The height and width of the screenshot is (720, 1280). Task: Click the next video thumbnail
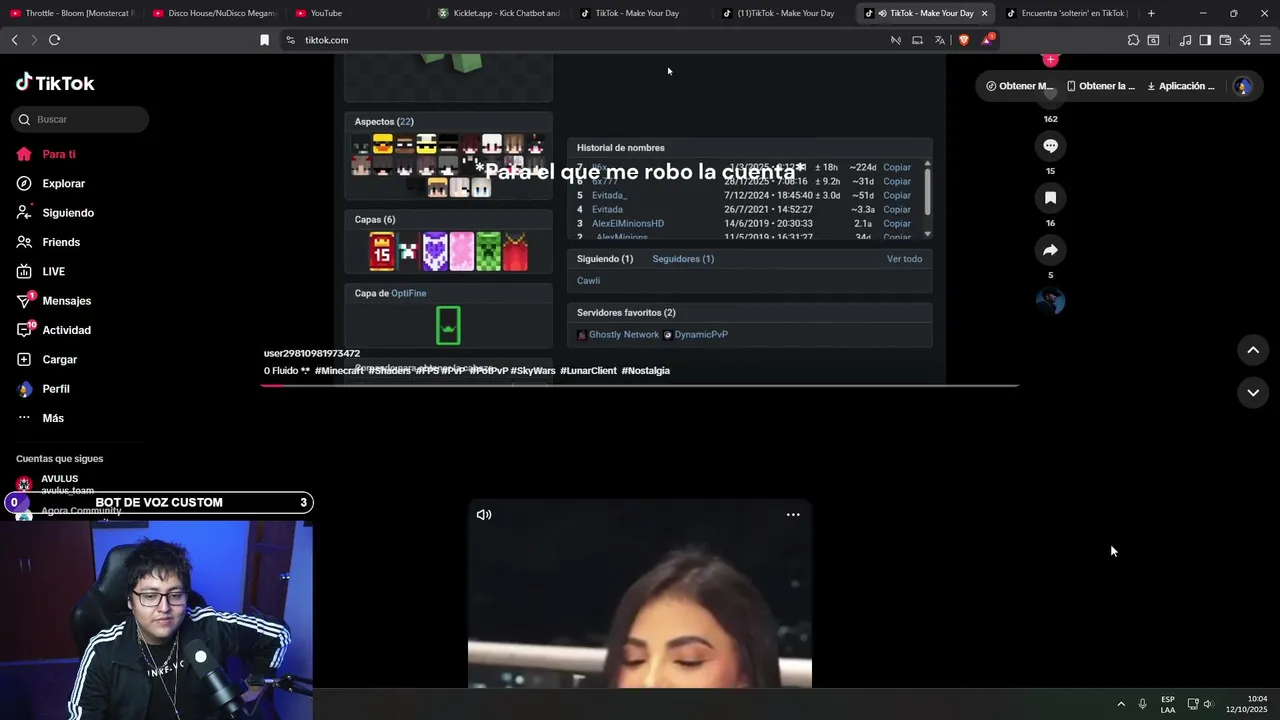tap(640, 594)
